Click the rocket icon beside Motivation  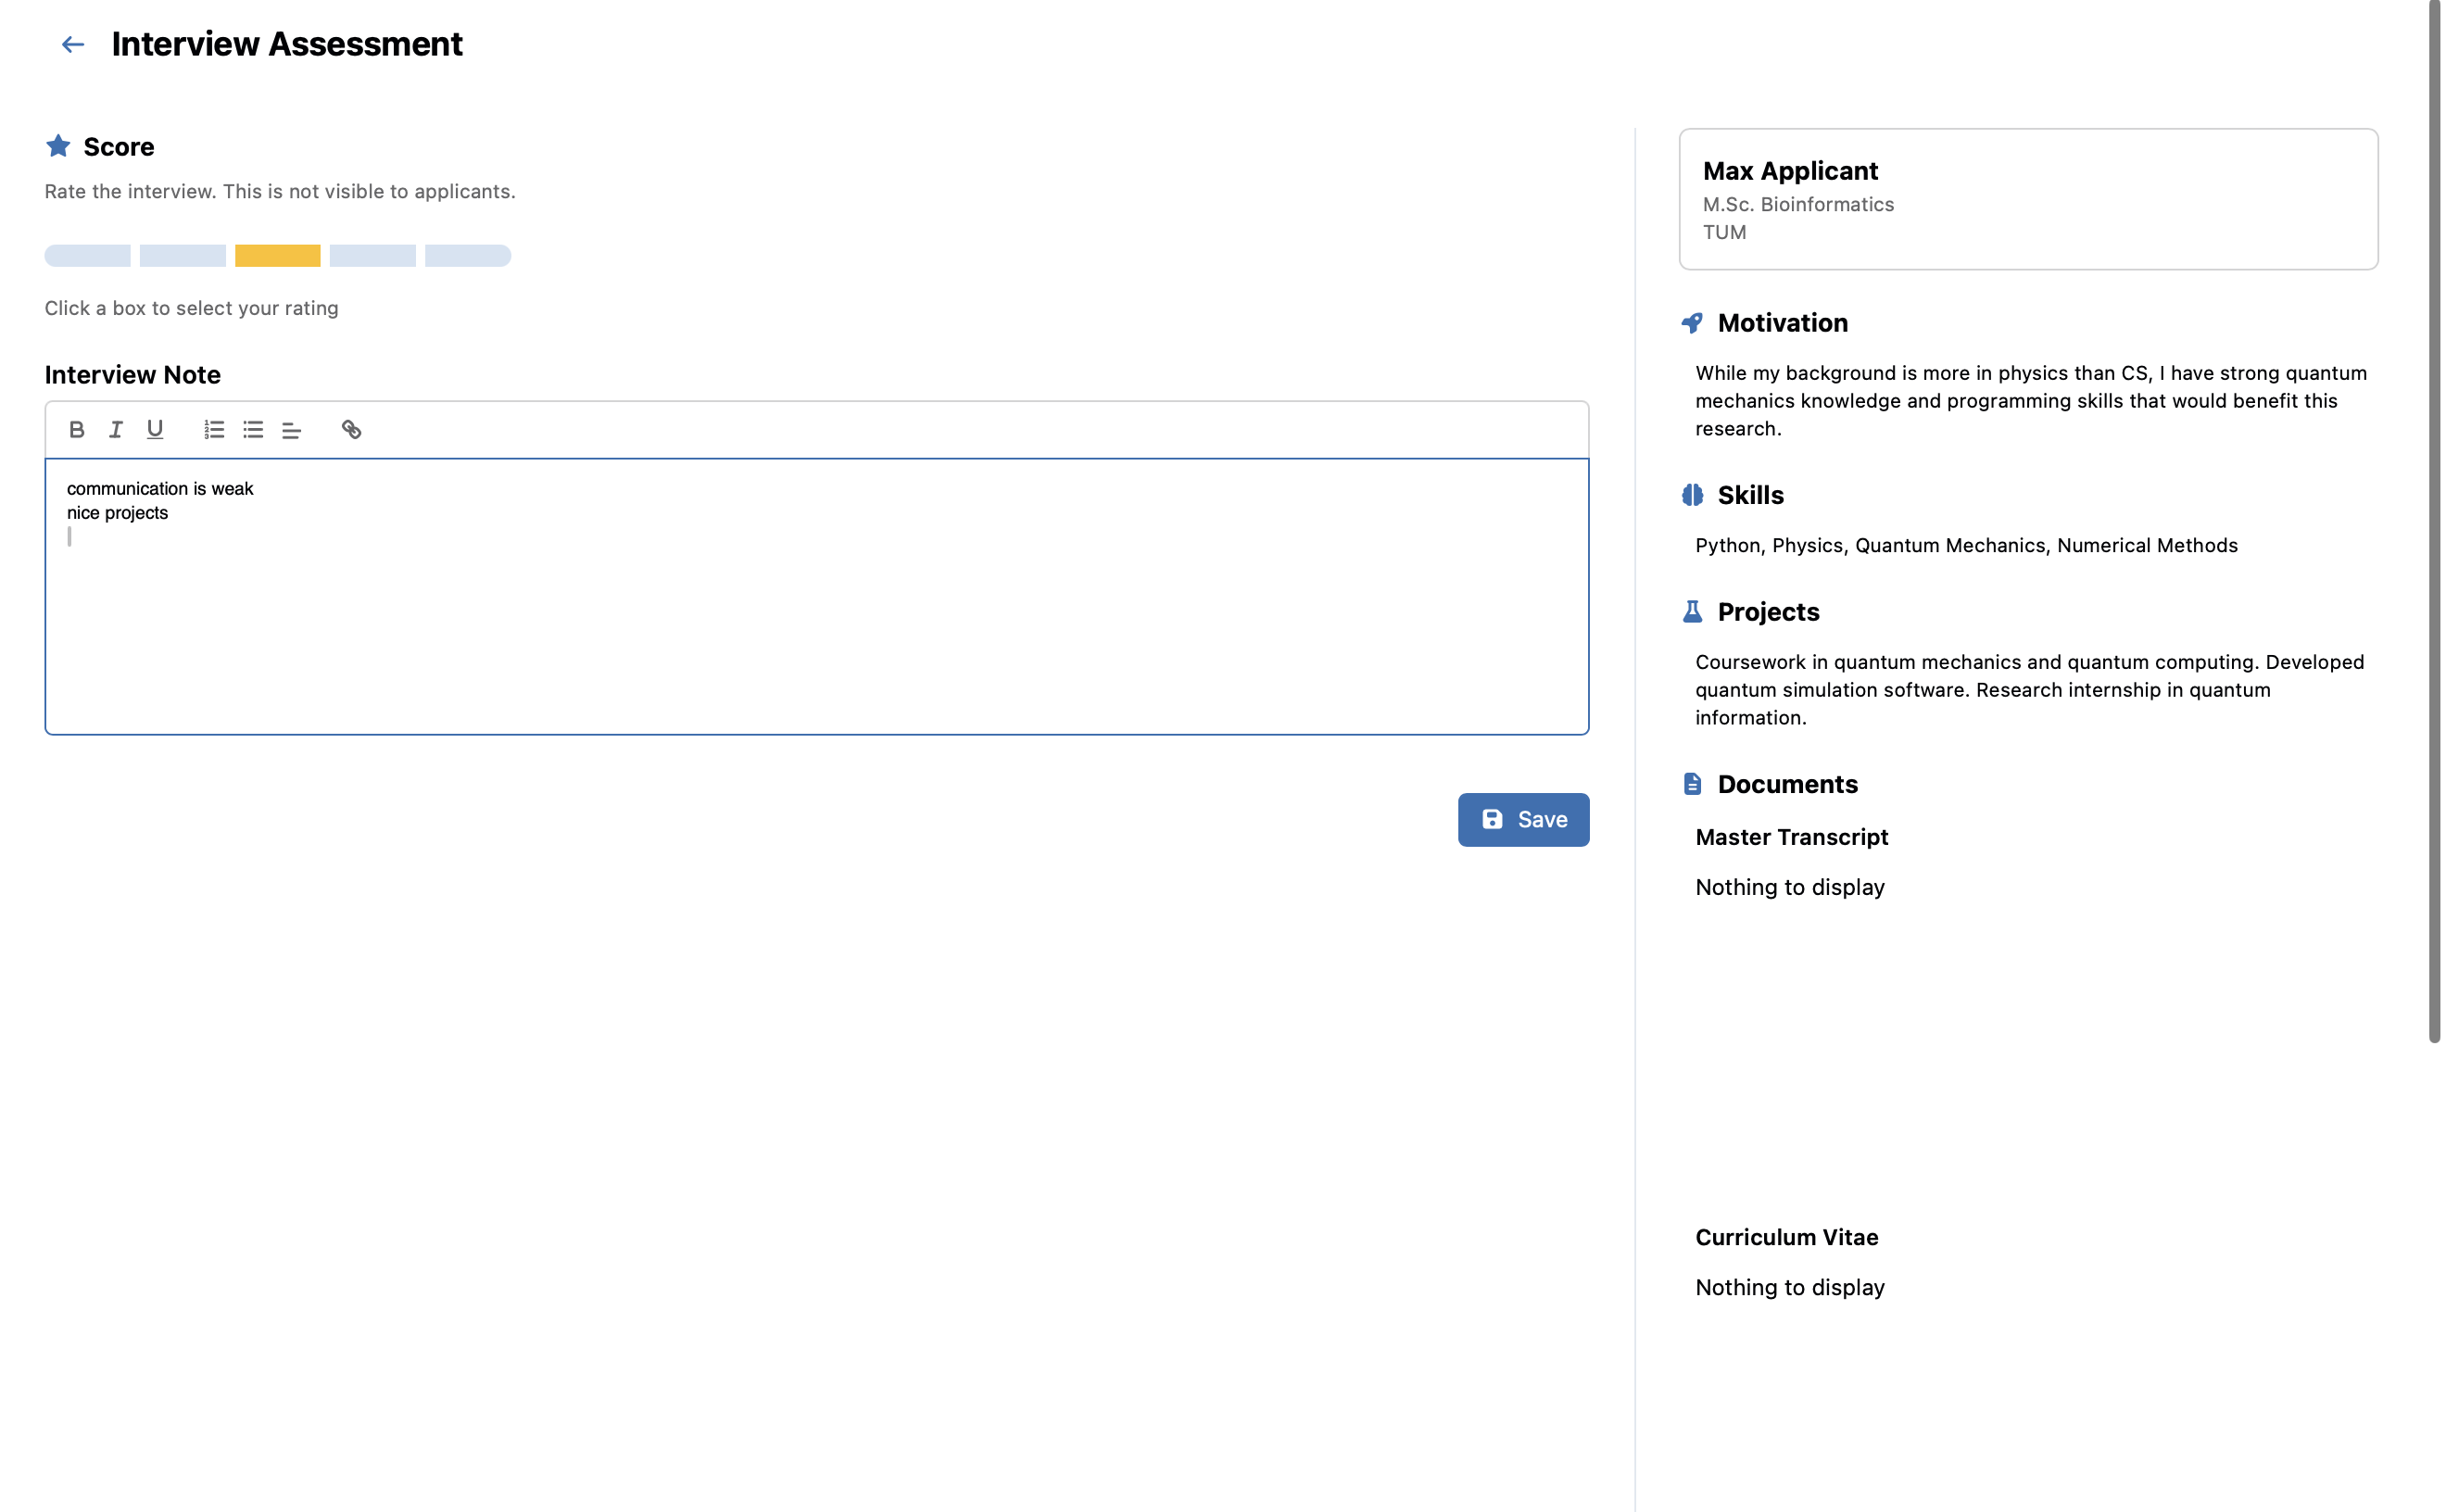1692,322
